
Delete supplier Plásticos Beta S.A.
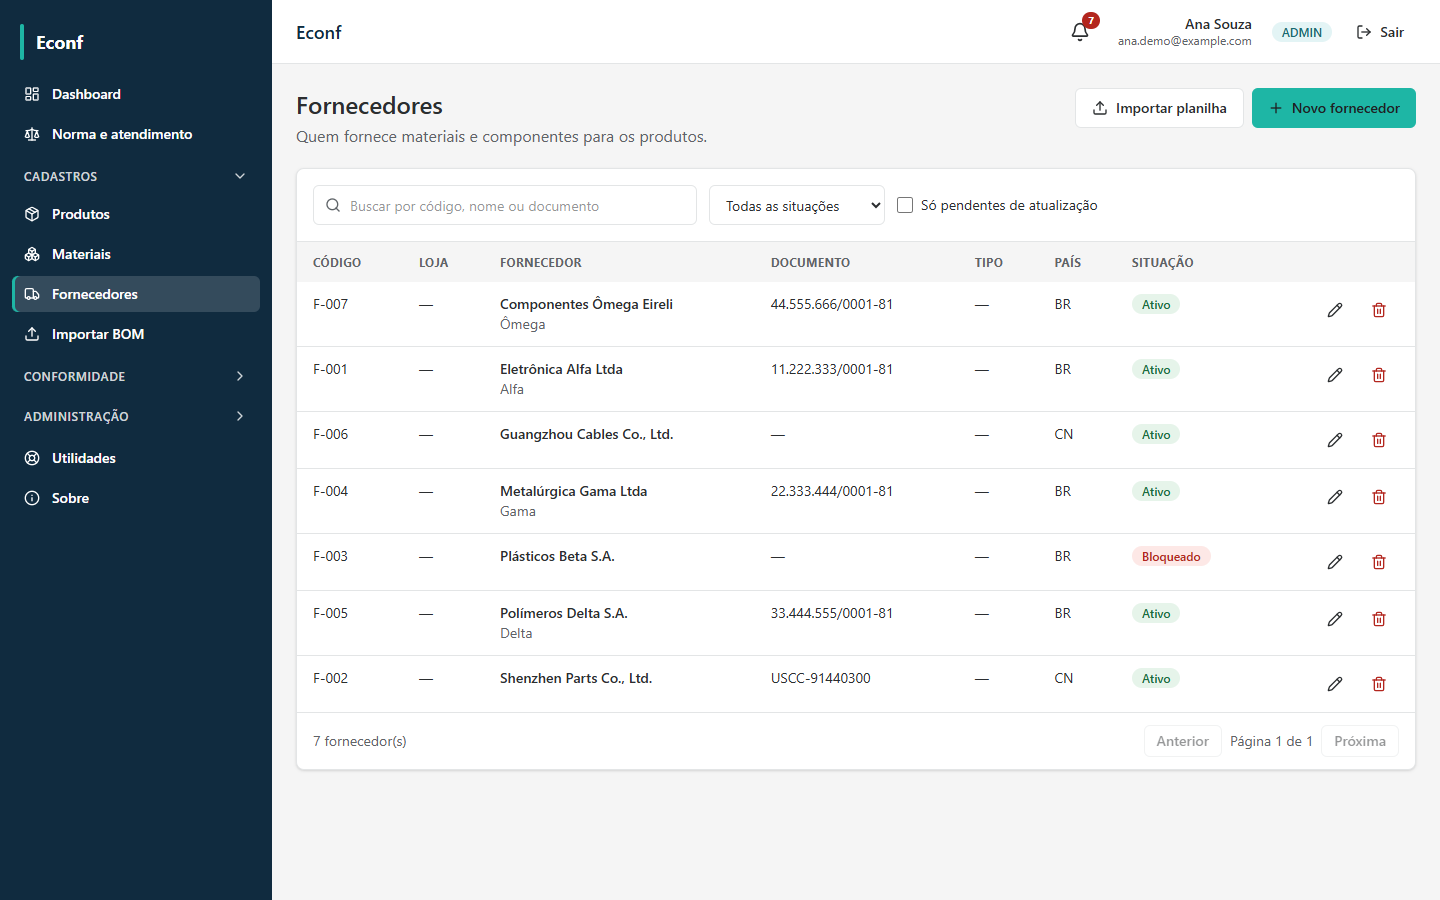point(1379,562)
